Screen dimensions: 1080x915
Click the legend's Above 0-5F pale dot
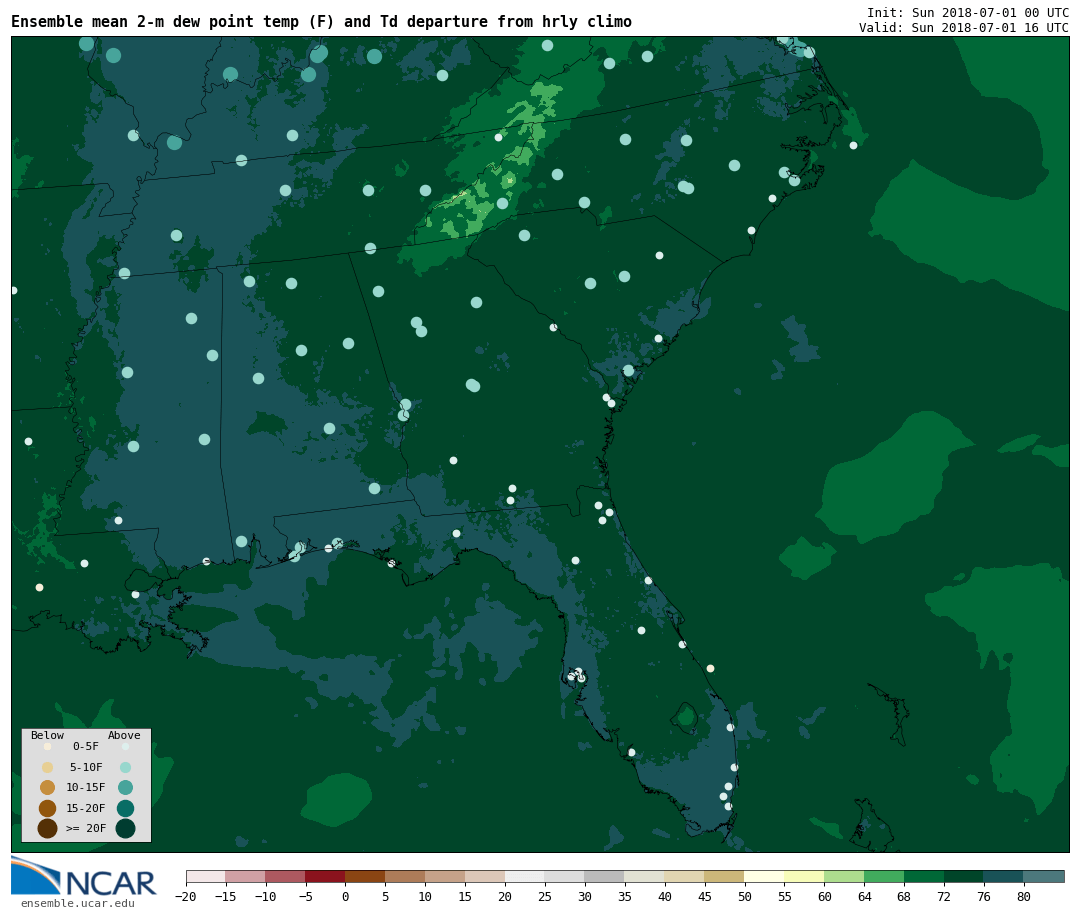click(125, 746)
